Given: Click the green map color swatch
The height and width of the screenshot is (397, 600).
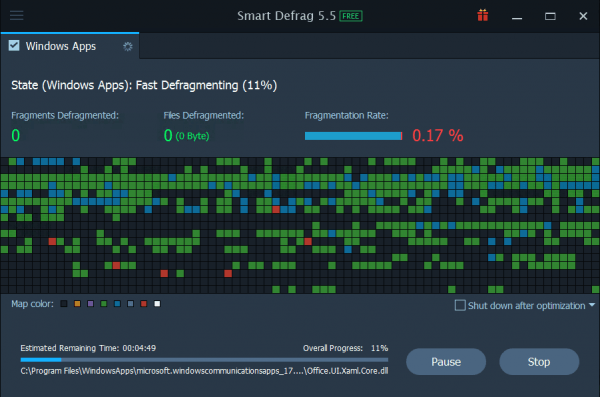Looking at the screenshot, I should [104, 304].
